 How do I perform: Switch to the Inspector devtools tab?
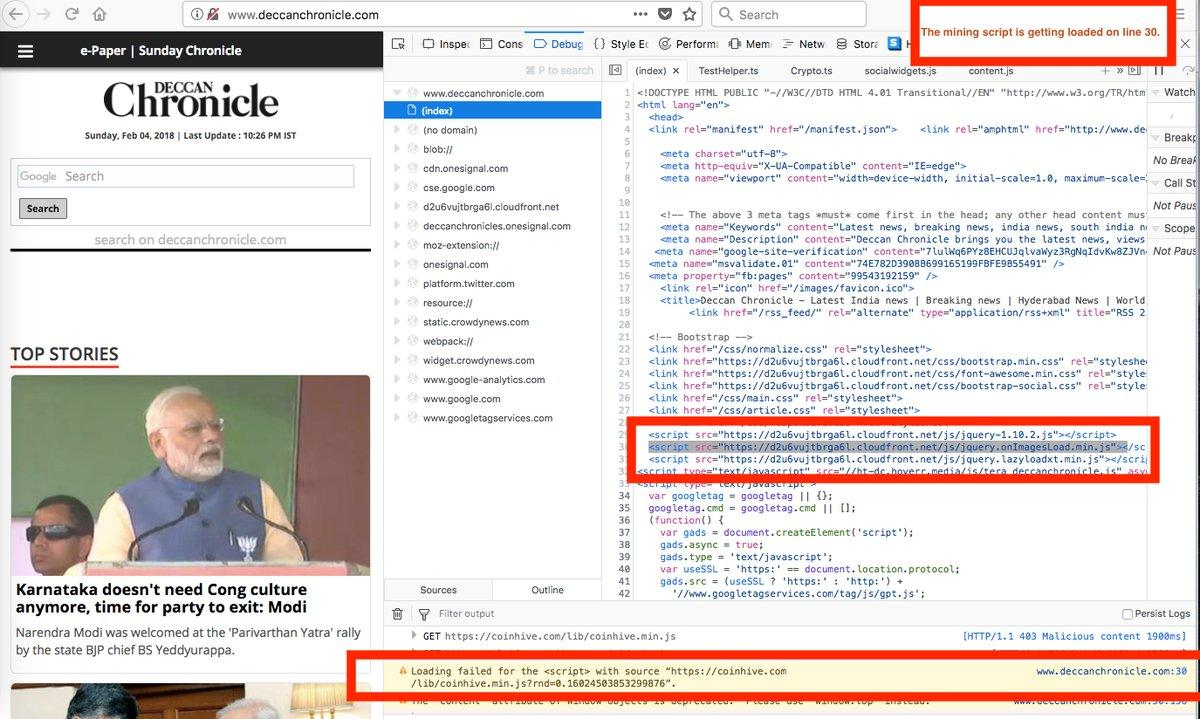(446, 44)
